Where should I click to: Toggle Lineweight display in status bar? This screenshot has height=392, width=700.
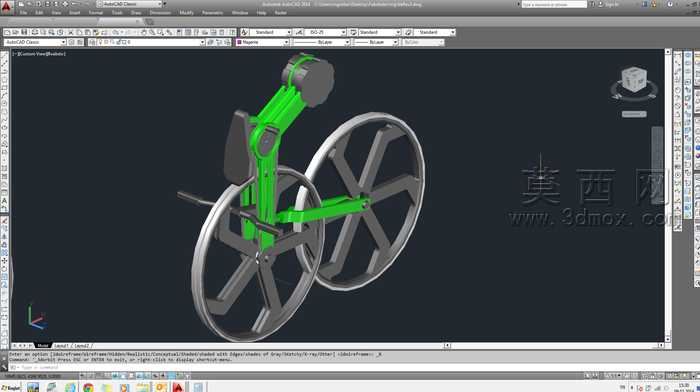163,376
